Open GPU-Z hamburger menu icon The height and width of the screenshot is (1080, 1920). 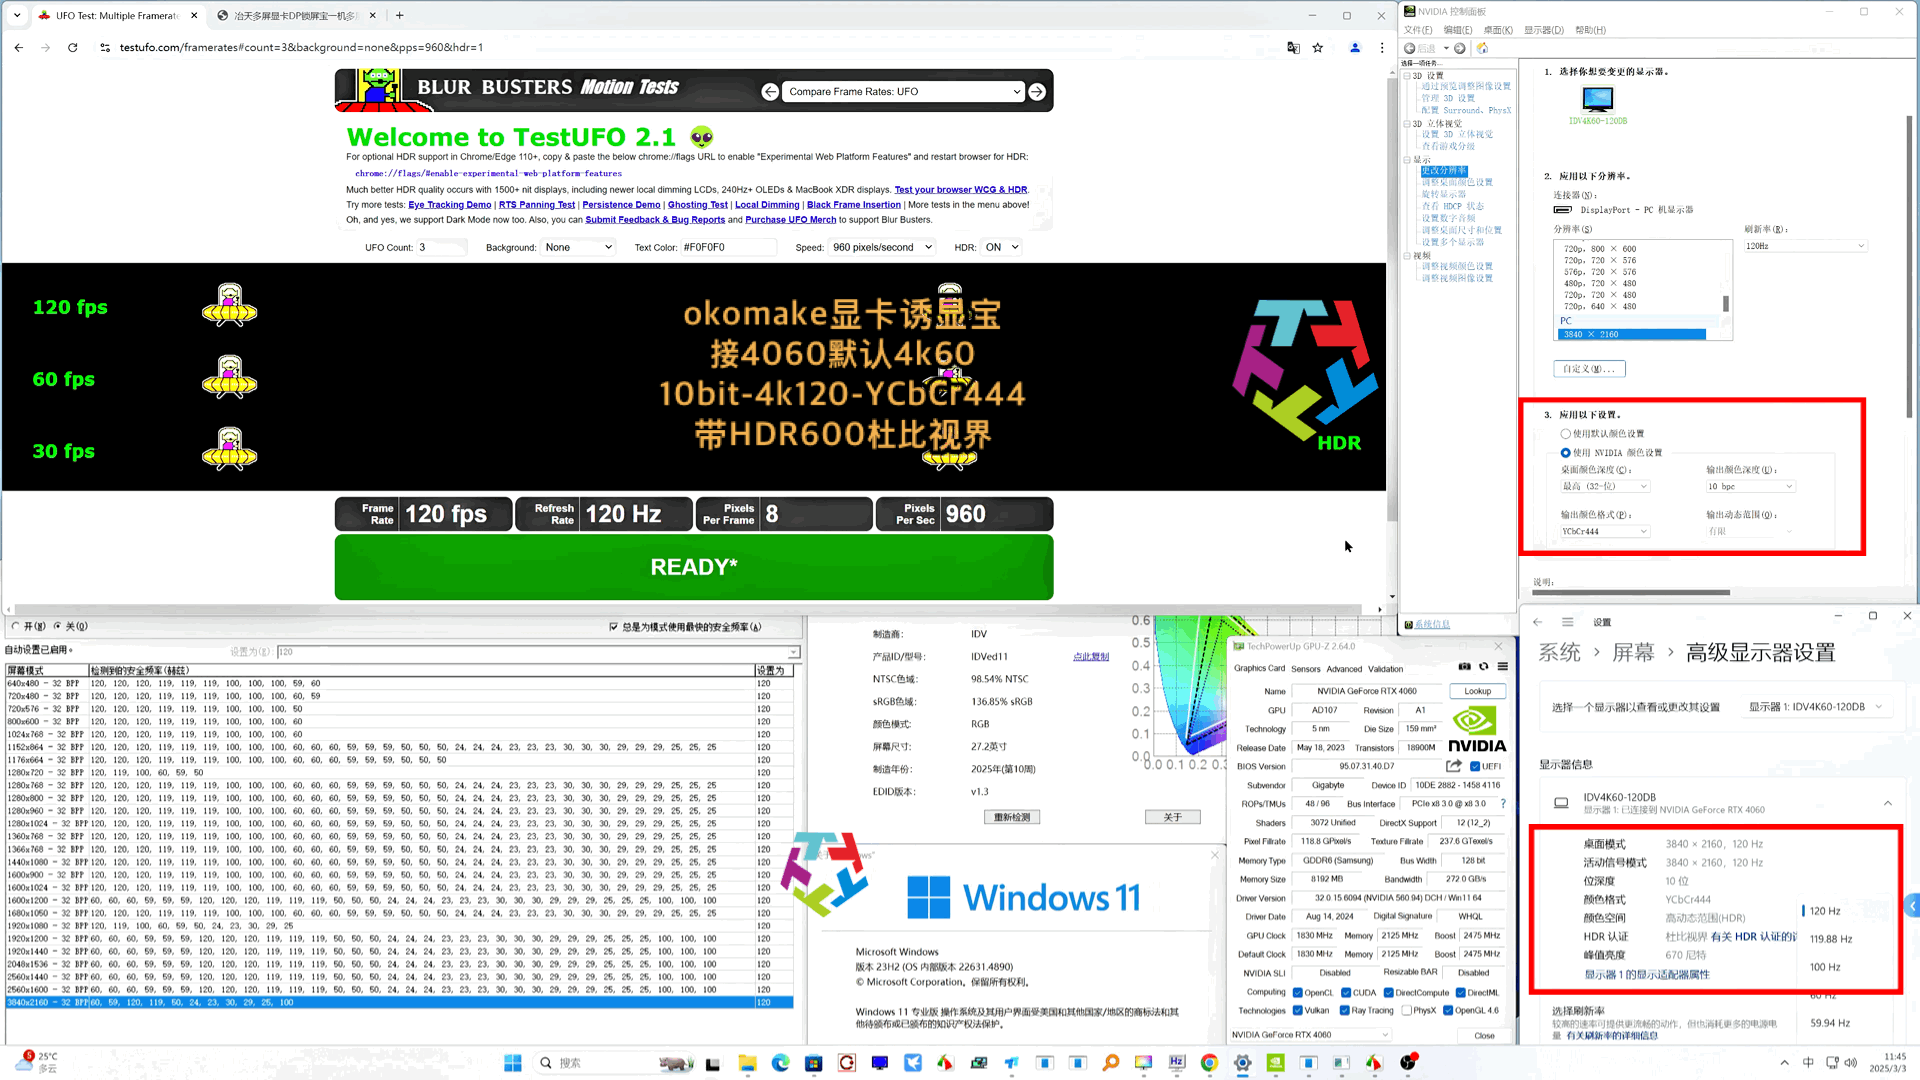pyautogui.click(x=1502, y=667)
